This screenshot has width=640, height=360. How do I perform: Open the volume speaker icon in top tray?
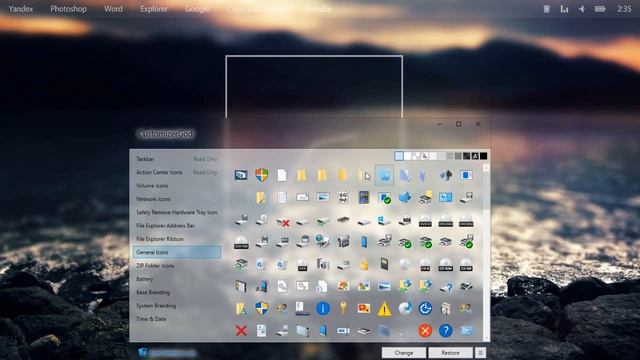pyautogui.click(x=582, y=9)
